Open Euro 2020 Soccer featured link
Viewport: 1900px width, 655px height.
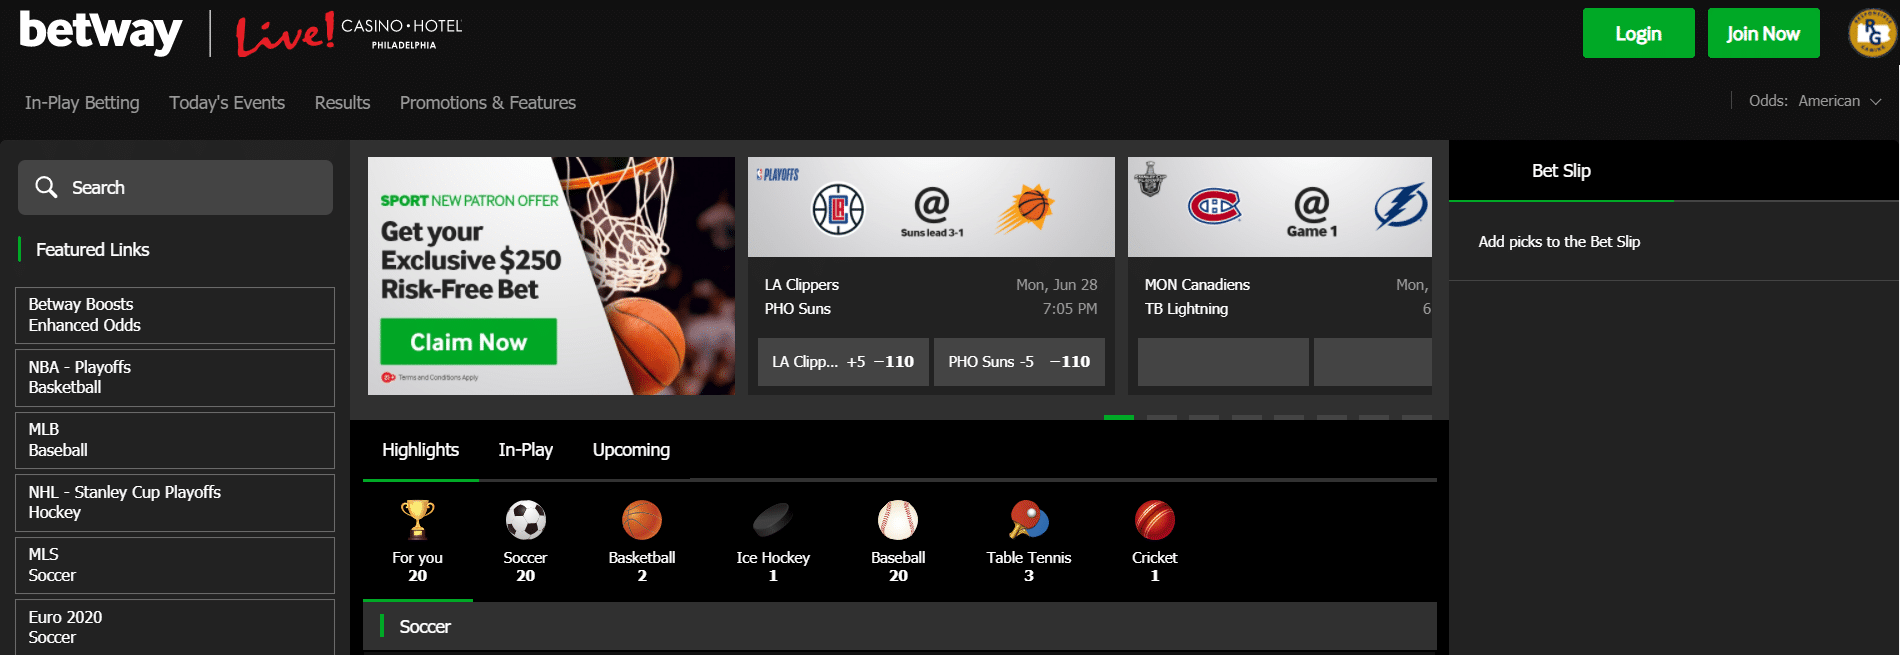tap(175, 627)
